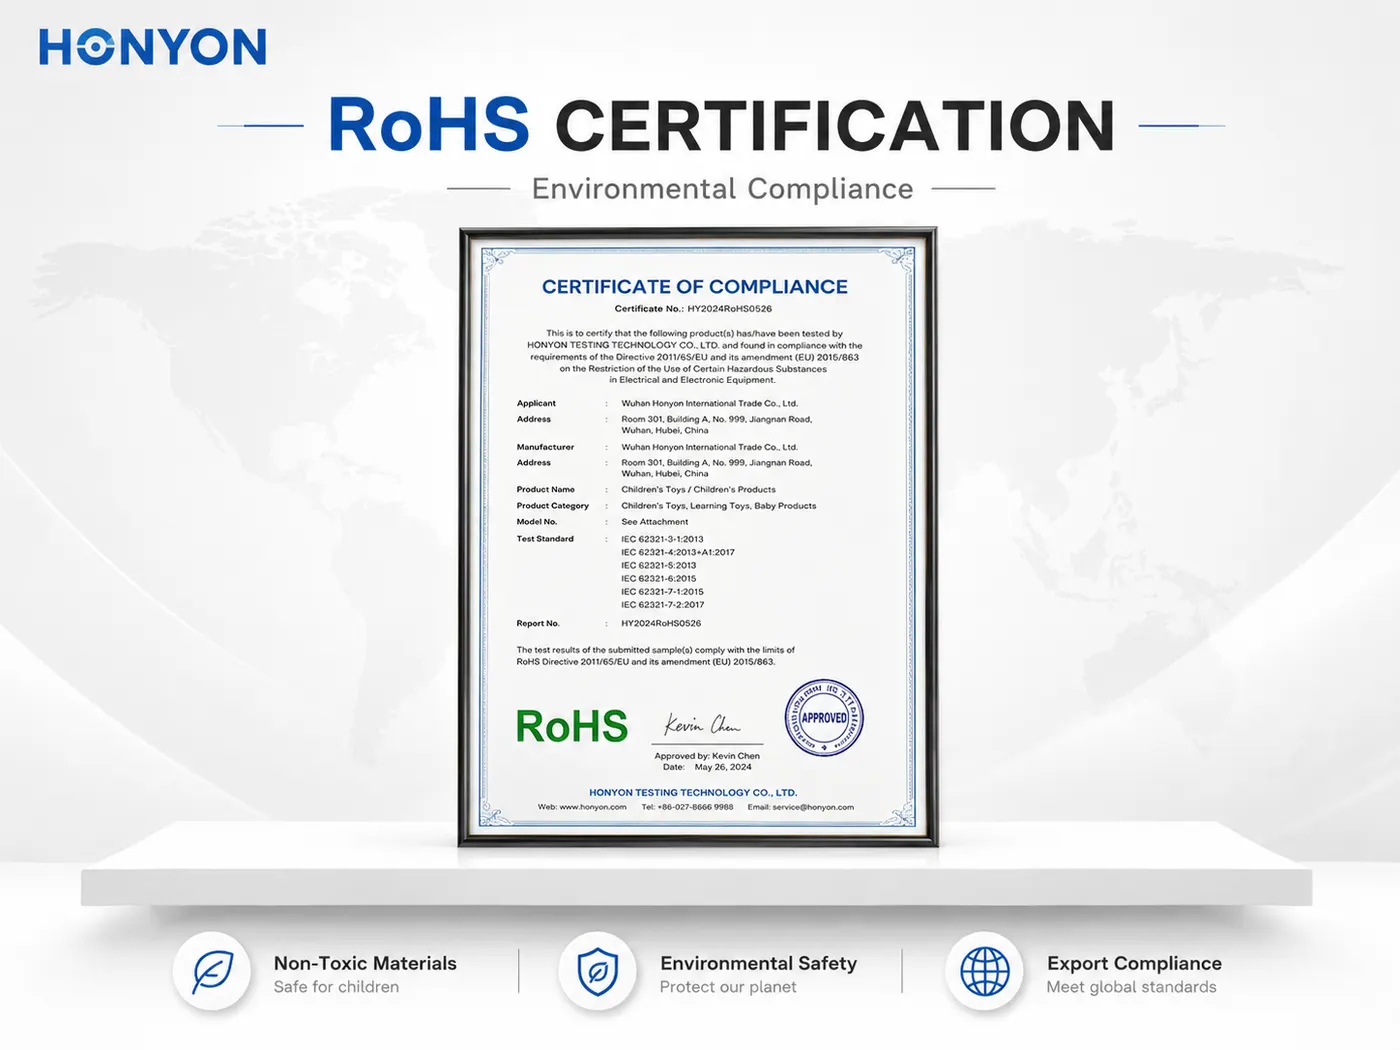Click test standard 'IEC 62321-5:2013'
The height and width of the screenshot is (1050, 1400).
tap(658, 565)
